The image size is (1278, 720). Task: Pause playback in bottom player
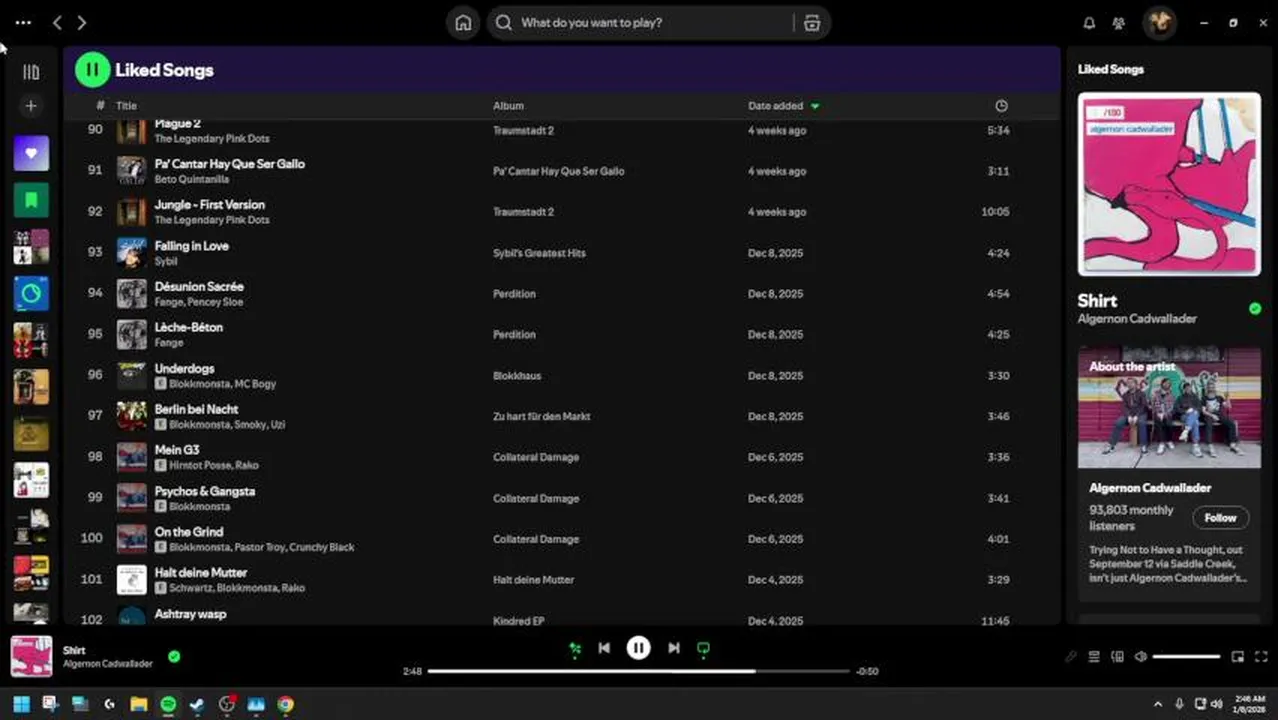tap(638, 648)
